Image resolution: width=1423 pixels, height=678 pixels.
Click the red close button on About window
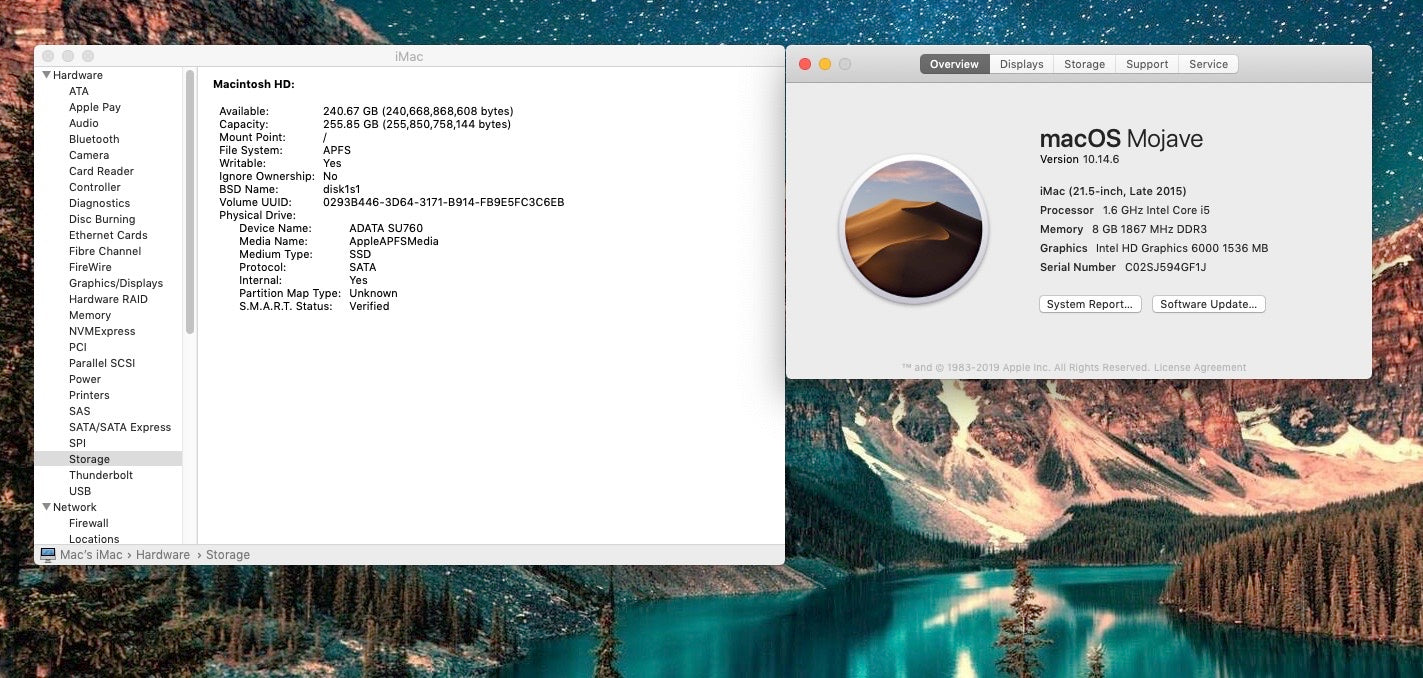pyautogui.click(x=804, y=64)
